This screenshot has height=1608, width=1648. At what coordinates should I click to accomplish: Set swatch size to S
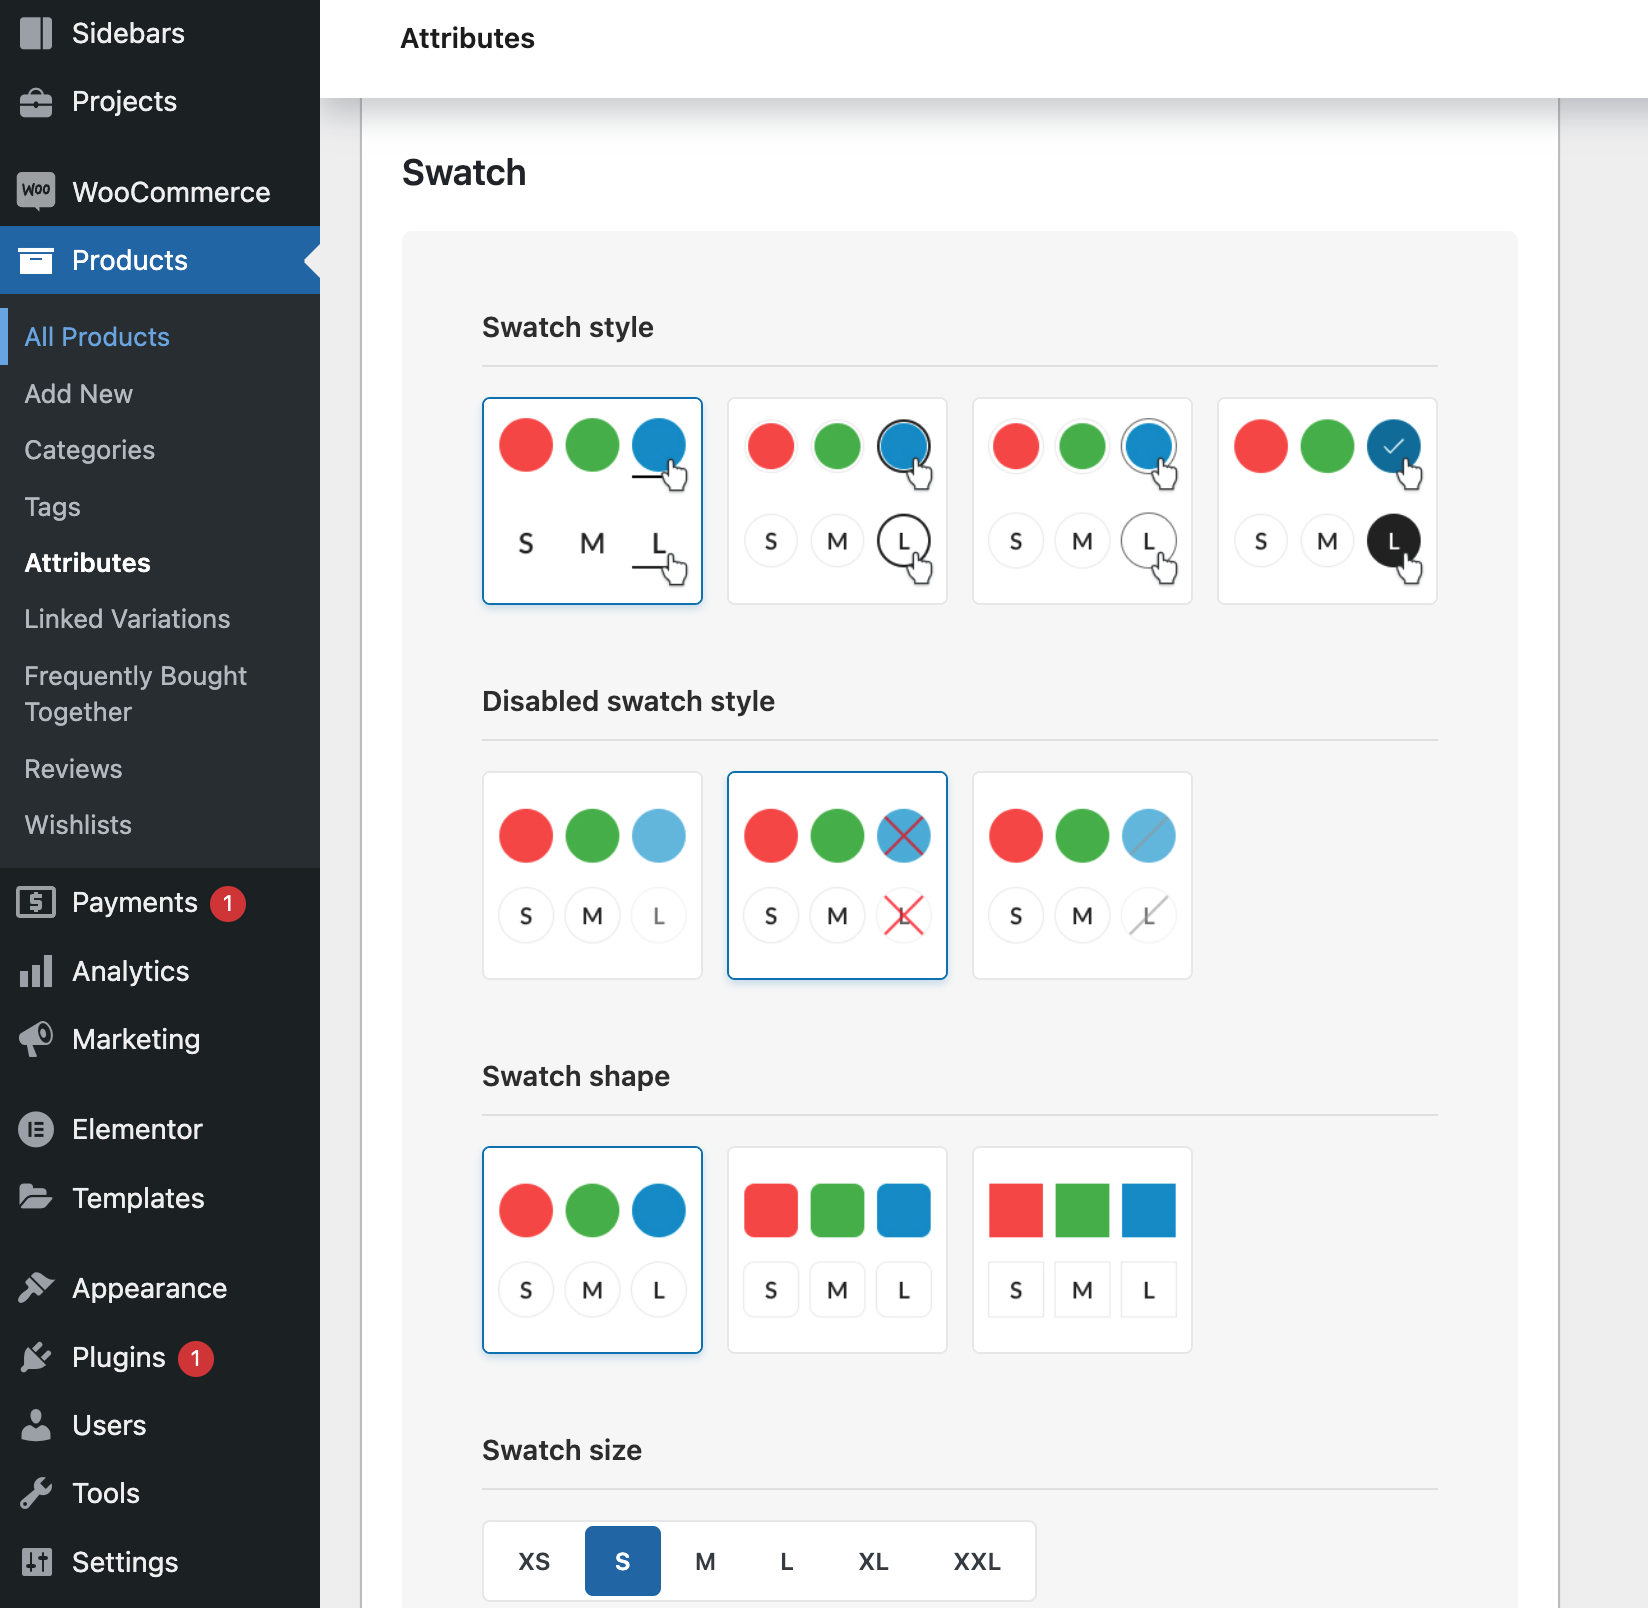[623, 1561]
